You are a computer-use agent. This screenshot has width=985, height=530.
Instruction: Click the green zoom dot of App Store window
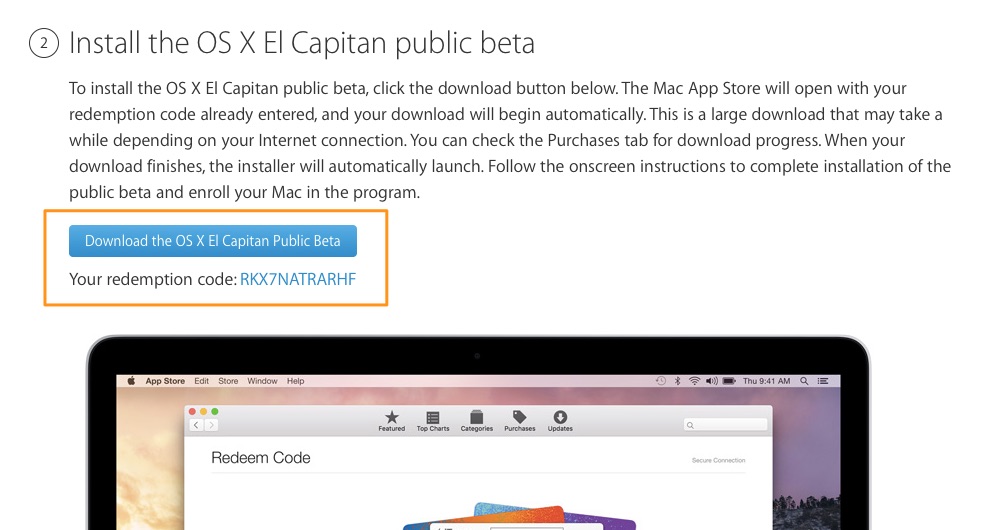click(x=215, y=411)
